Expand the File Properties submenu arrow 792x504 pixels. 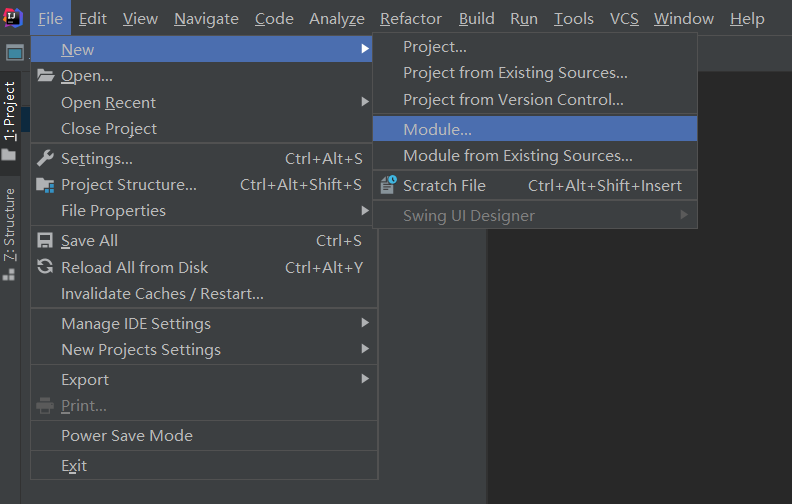pos(365,211)
